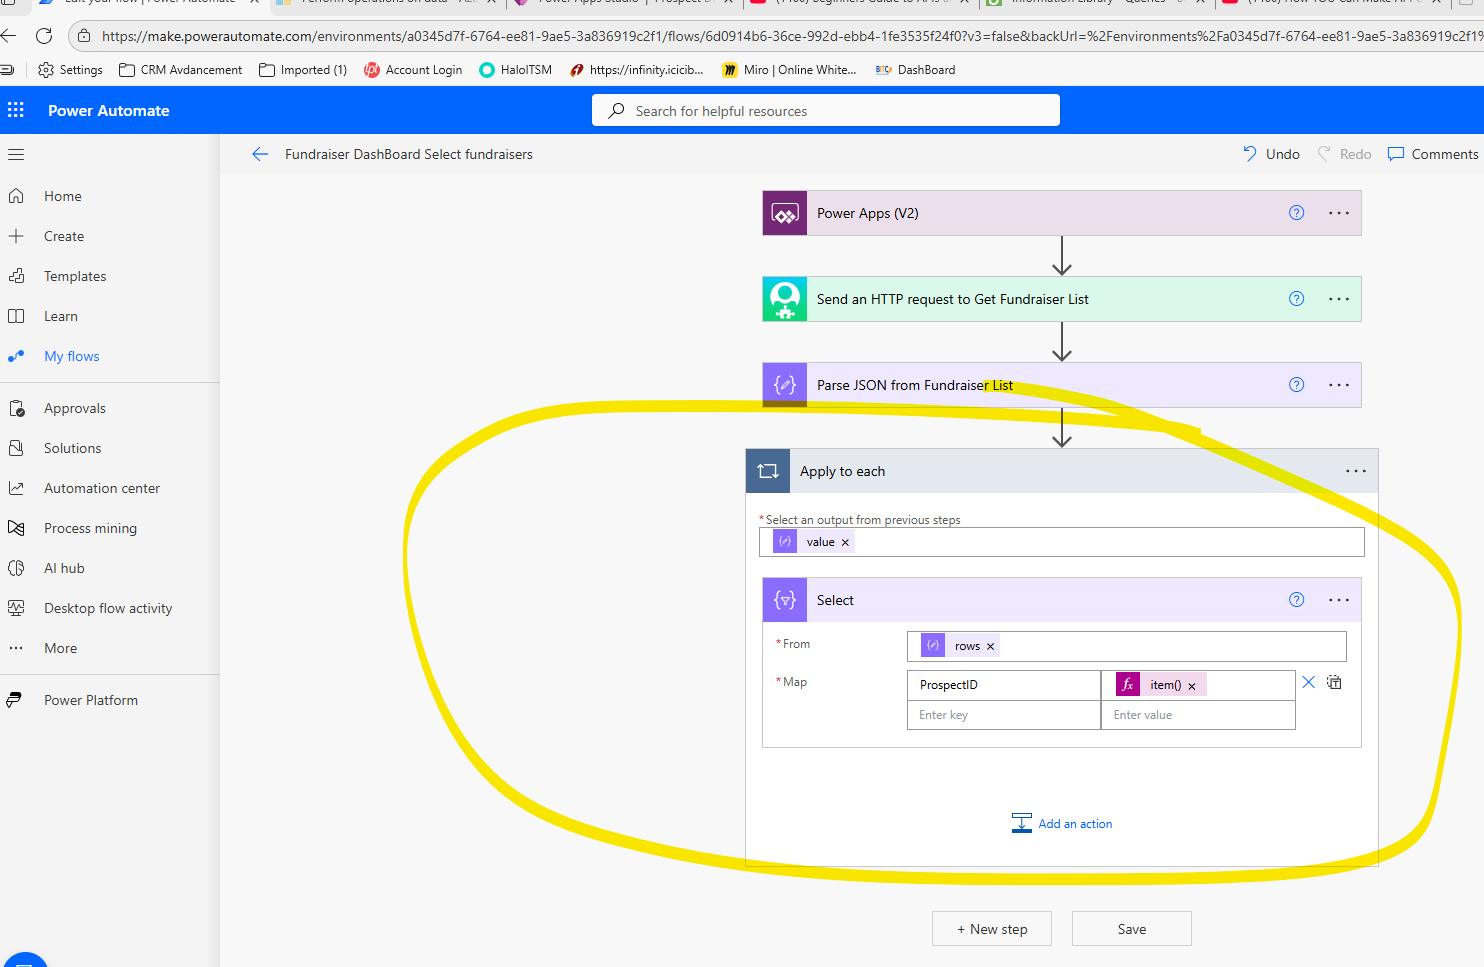Click the item() fx expression token
The height and width of the screenshot is (967, 1484).
point(1161,685)
